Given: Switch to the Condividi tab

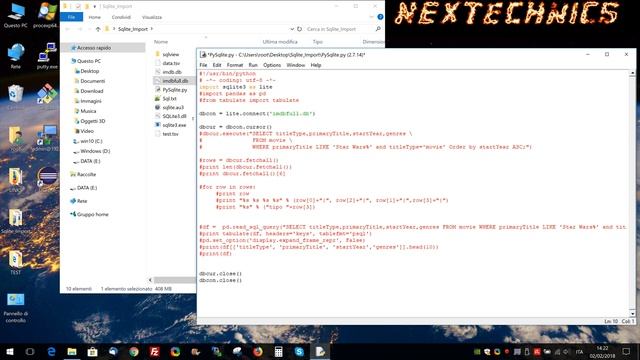Looking at the screenshot, I should [x=121, y=17].
